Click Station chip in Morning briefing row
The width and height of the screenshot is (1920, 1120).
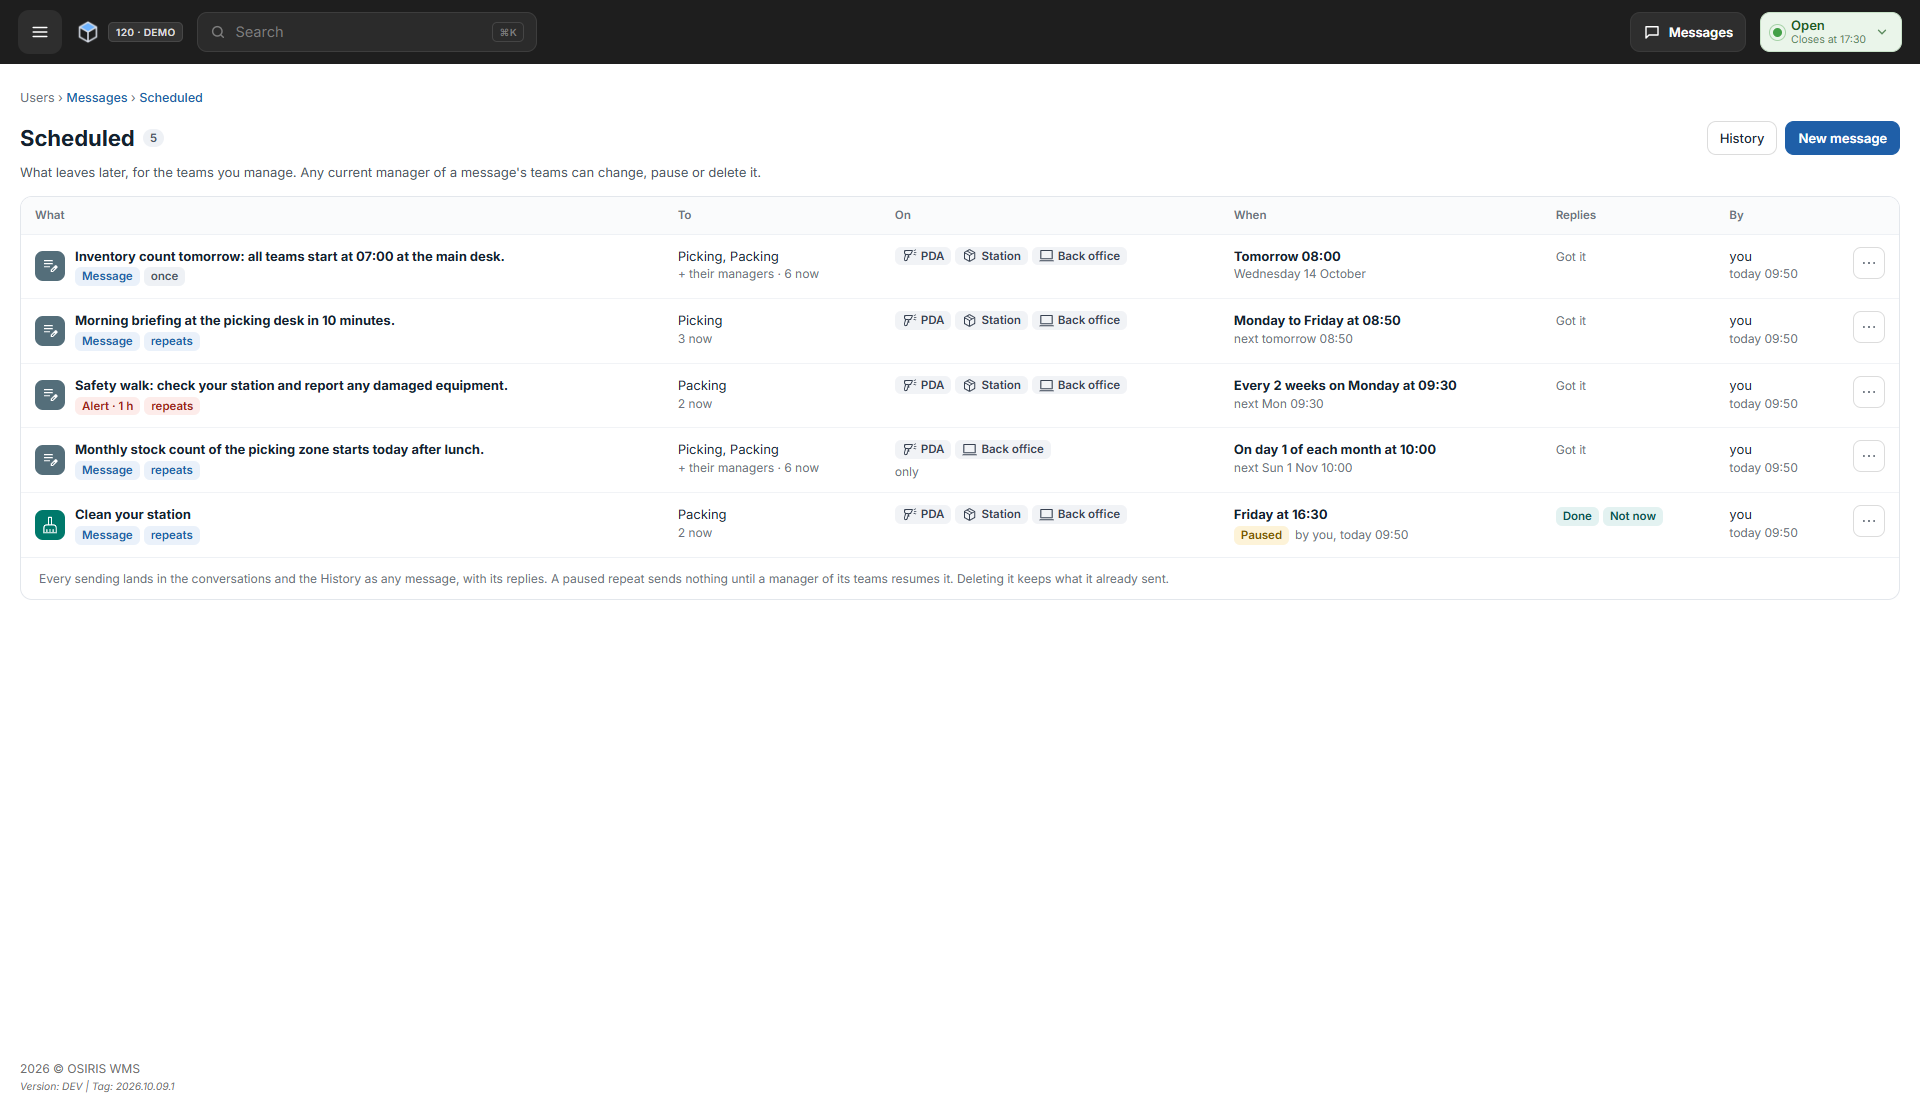[x=992, y=320]
